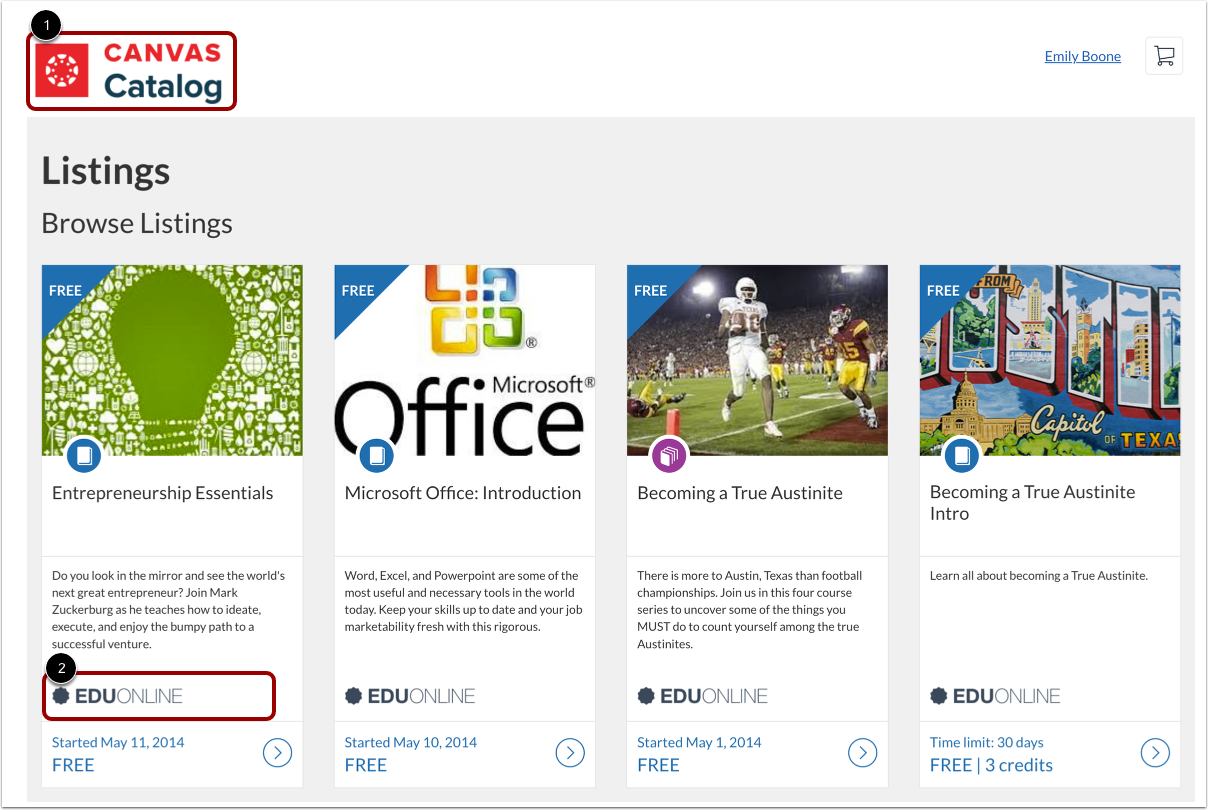The image size is (1208, 810).
Task: Click course icon on True Austinite Intro card
Action: (962, 457)
